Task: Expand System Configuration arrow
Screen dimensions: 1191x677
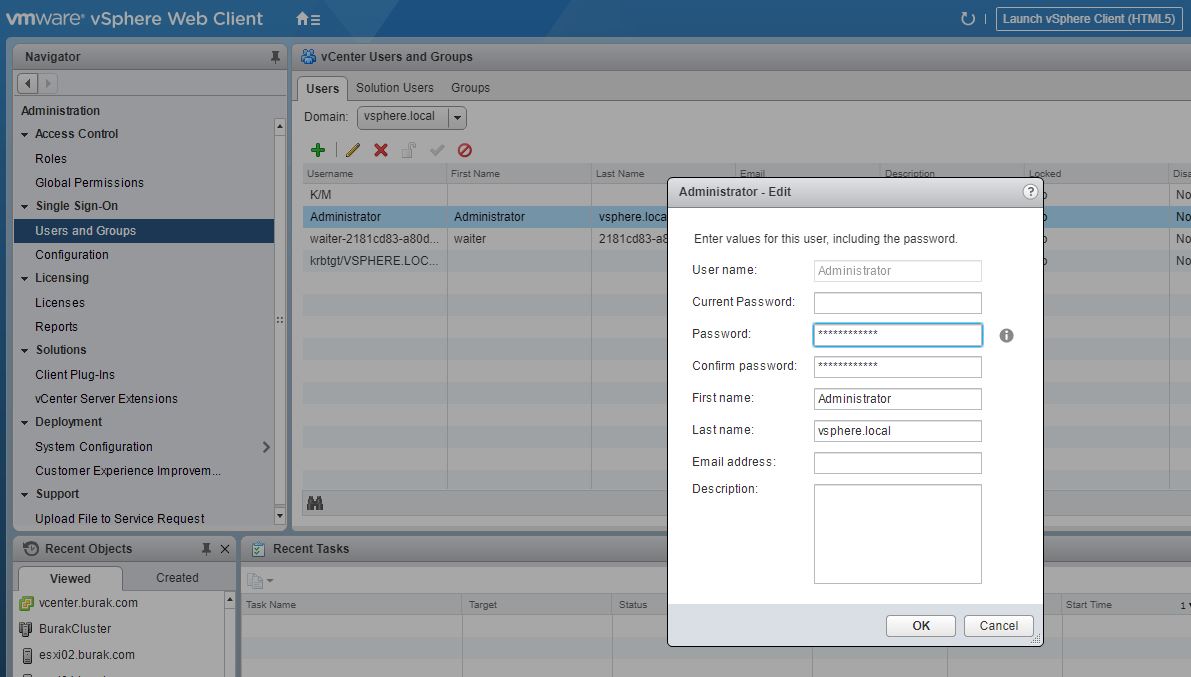Action: click(266, 447)
